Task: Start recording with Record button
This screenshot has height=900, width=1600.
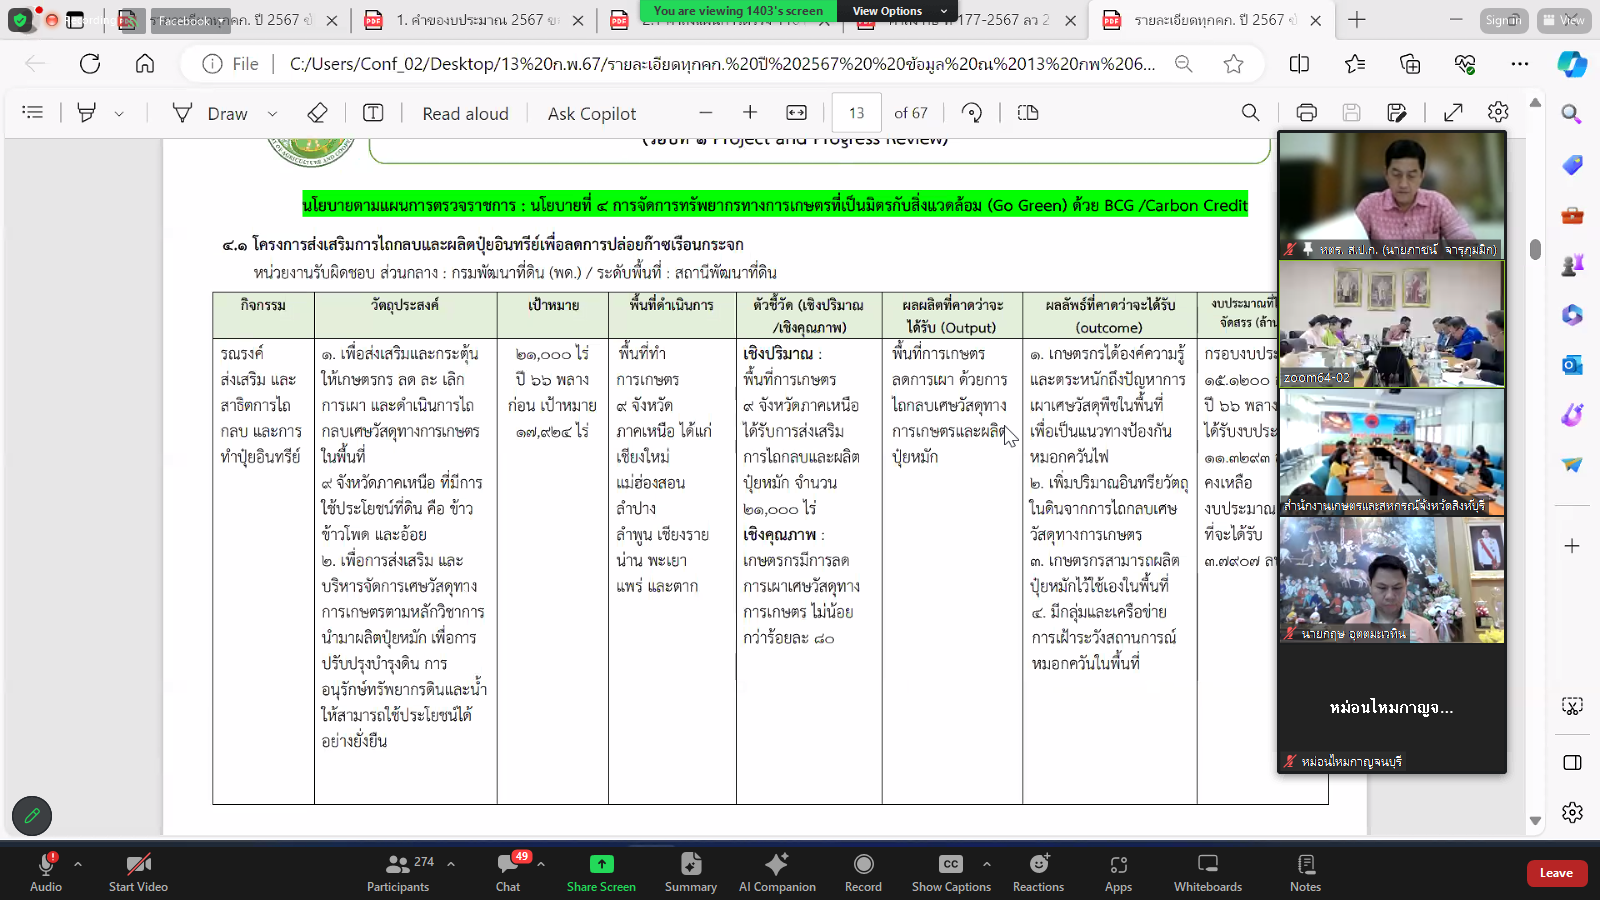Action: pyautogui.click(x=864, y=872)
